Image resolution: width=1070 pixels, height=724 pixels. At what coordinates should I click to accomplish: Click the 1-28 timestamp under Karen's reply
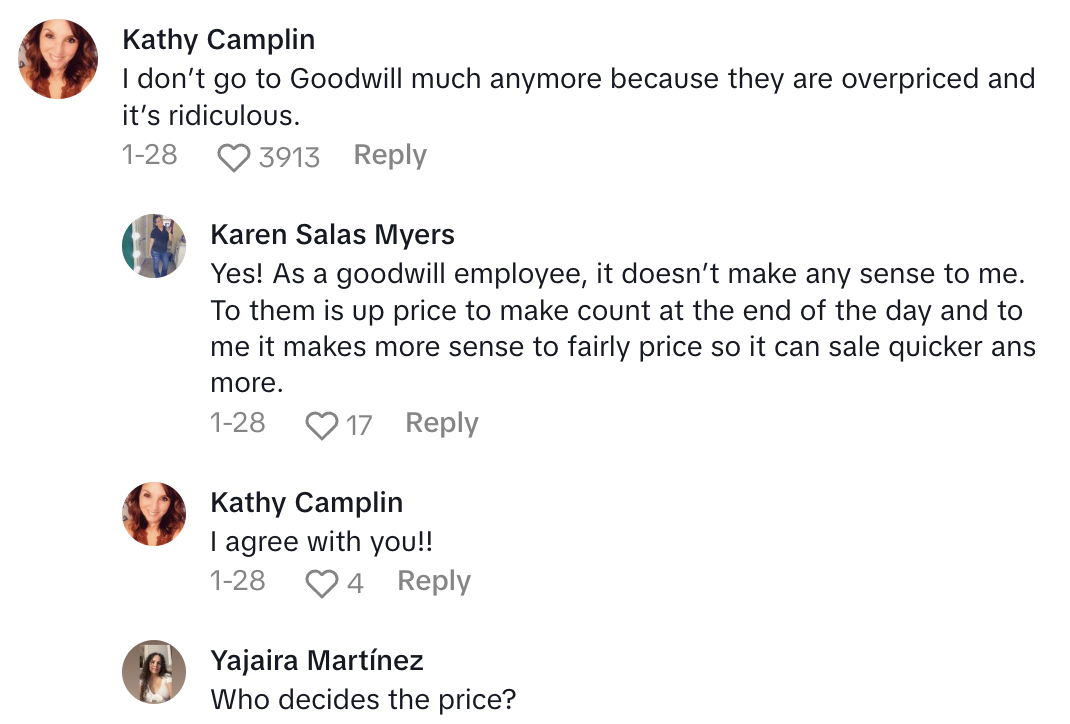[x=238, y=423]
